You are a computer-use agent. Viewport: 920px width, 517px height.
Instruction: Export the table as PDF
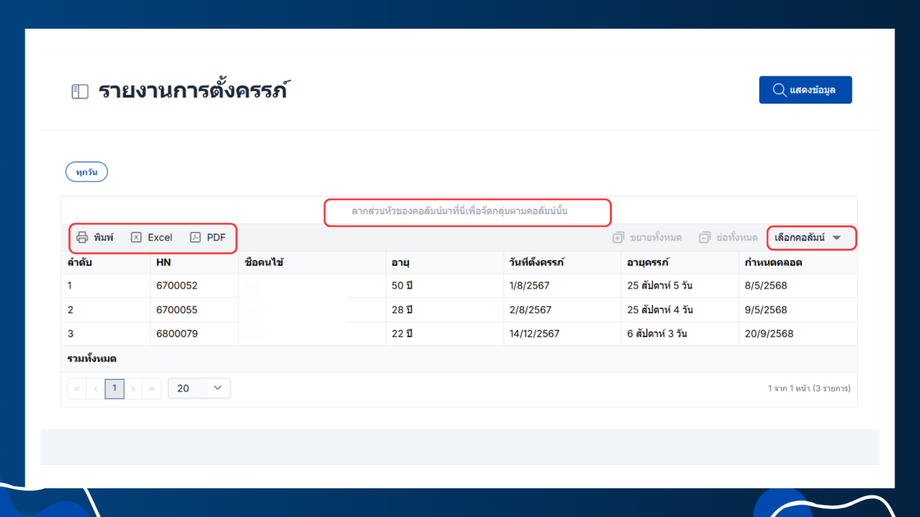coord(208,237)
